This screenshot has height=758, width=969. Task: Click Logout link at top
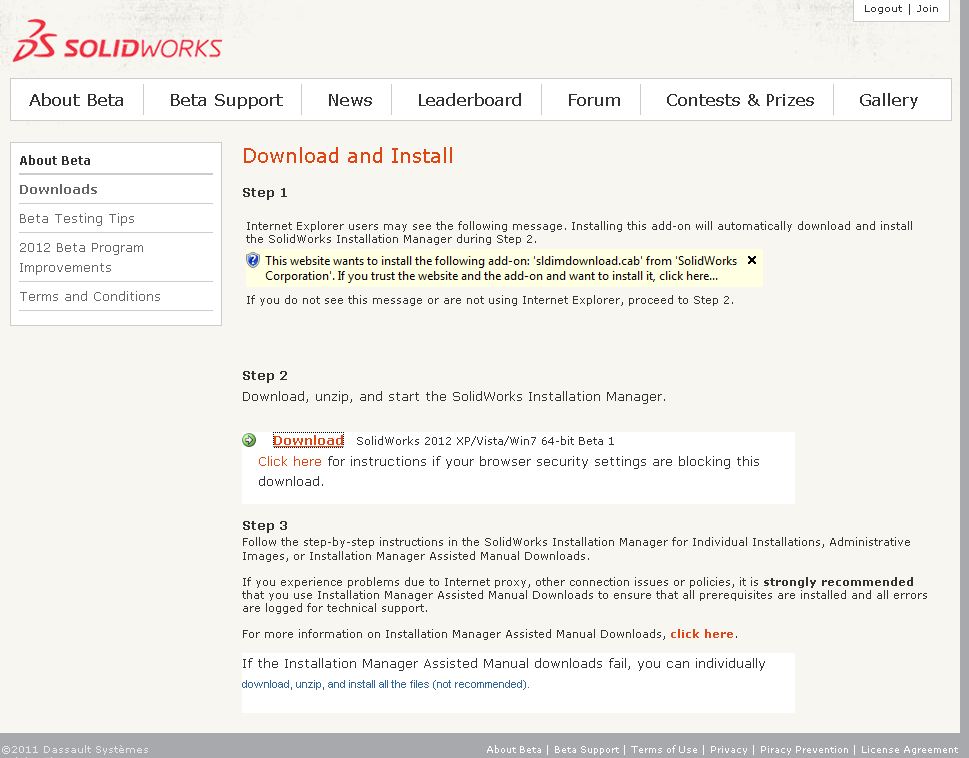tap(882, 9)
